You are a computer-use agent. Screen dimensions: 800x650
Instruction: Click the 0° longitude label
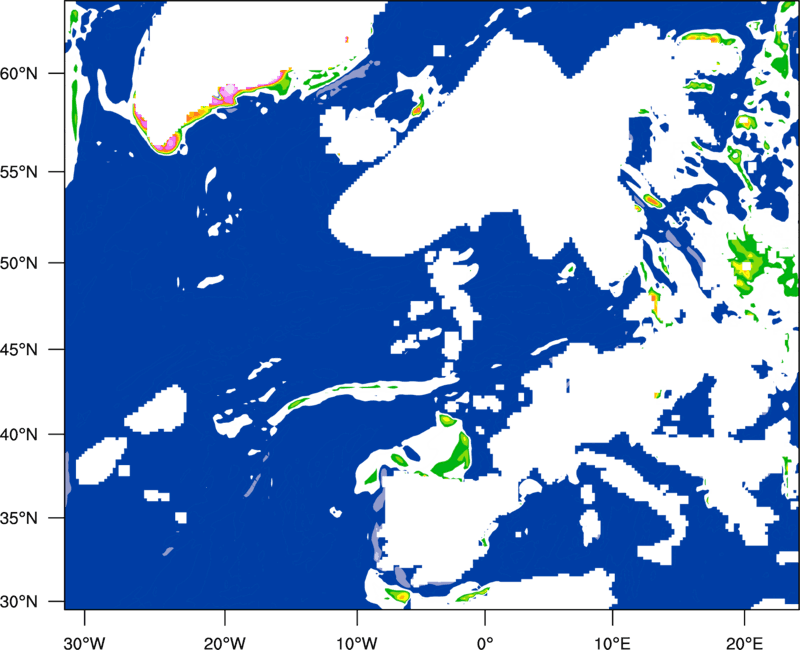pyautogui.click(x=485, y=643)
